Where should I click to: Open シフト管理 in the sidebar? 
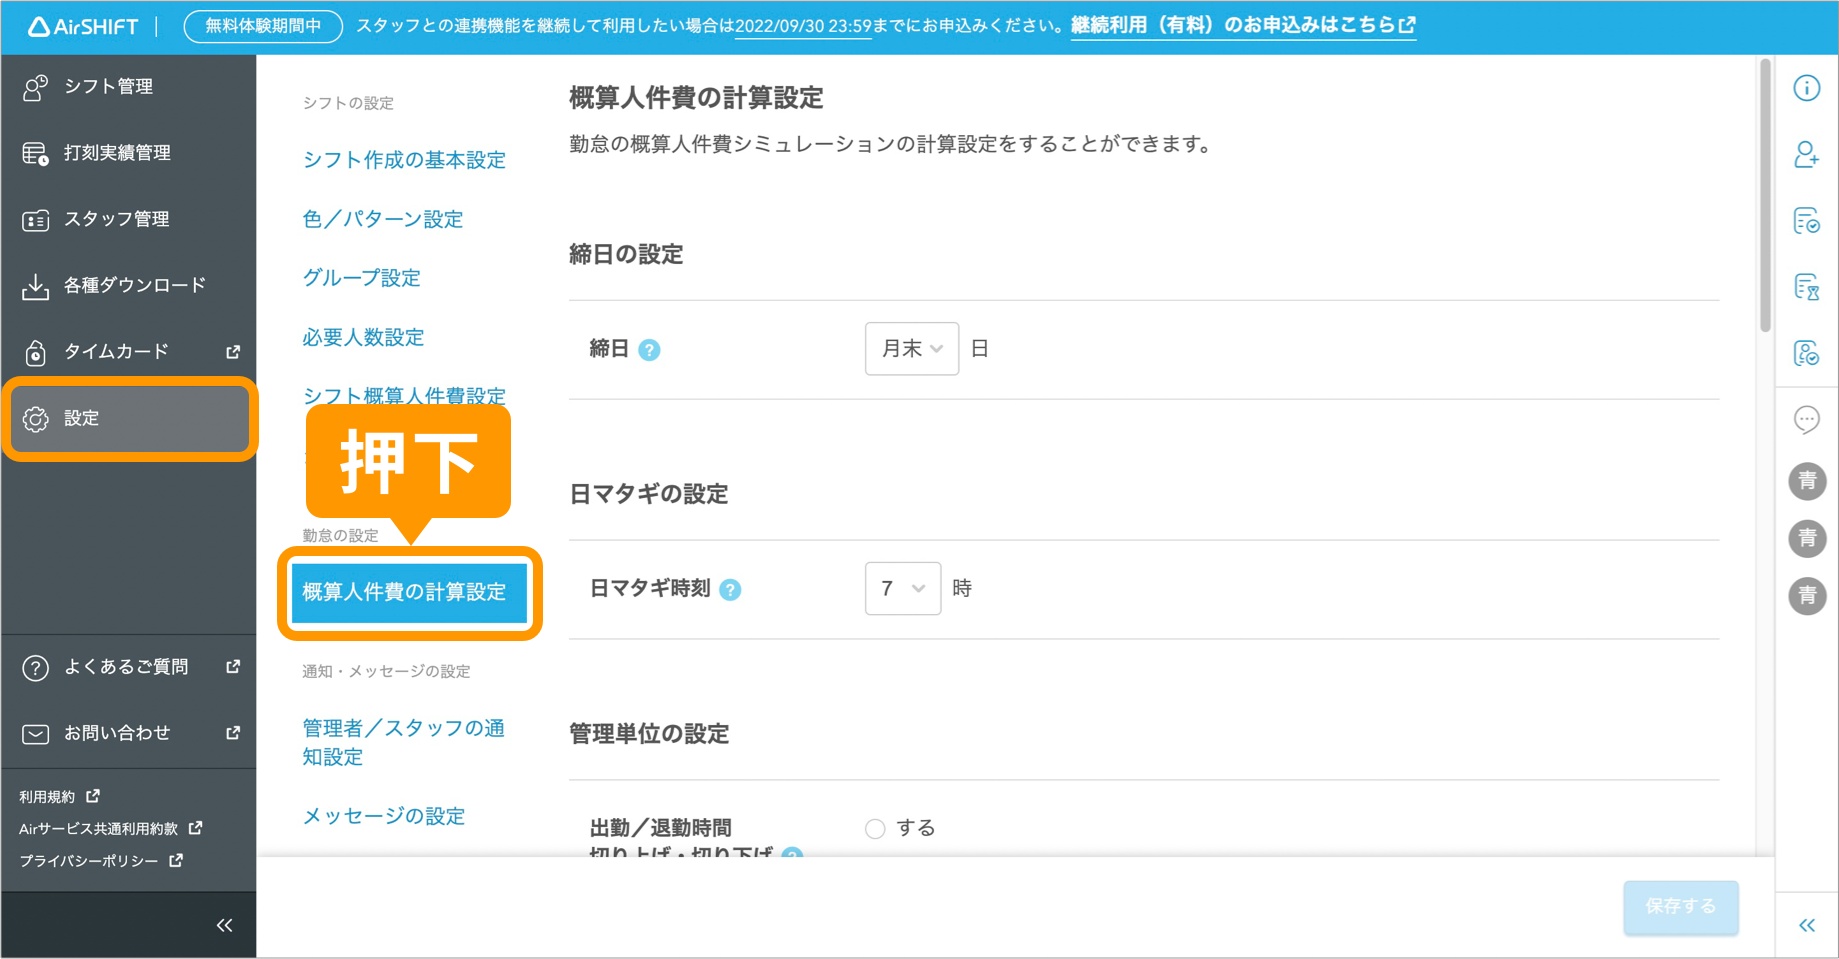click(x=108, y=87)
